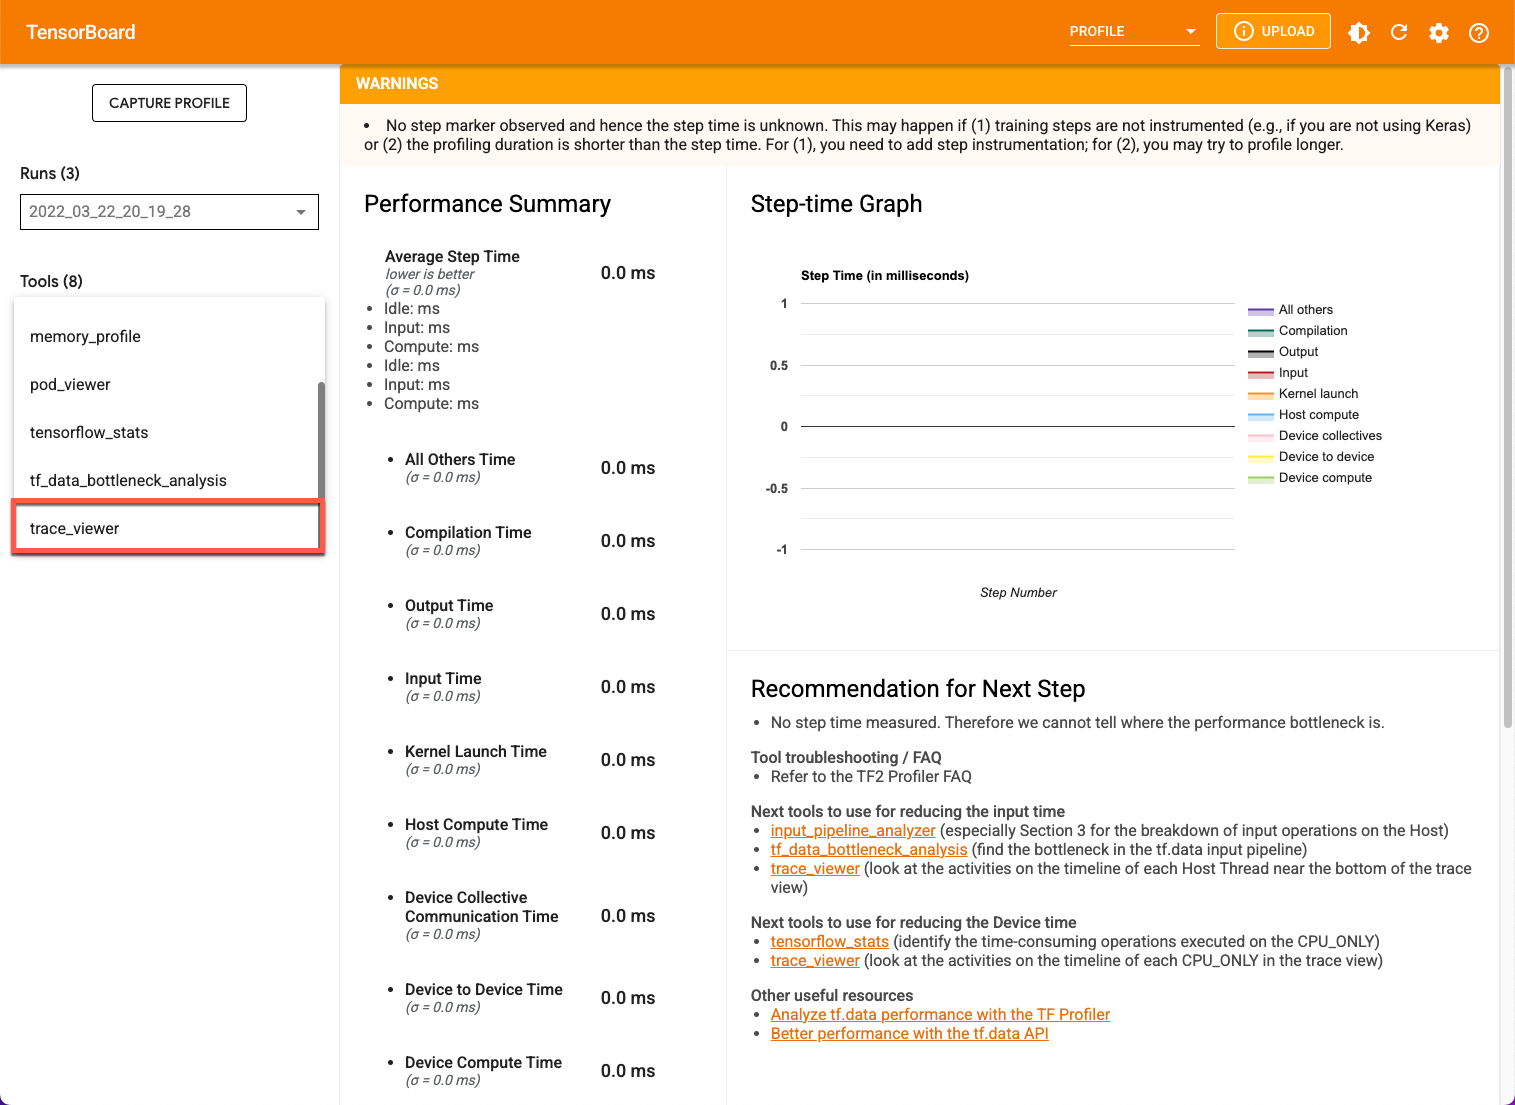Click Device Collective Communication Time label

click(x=482, y=907)
